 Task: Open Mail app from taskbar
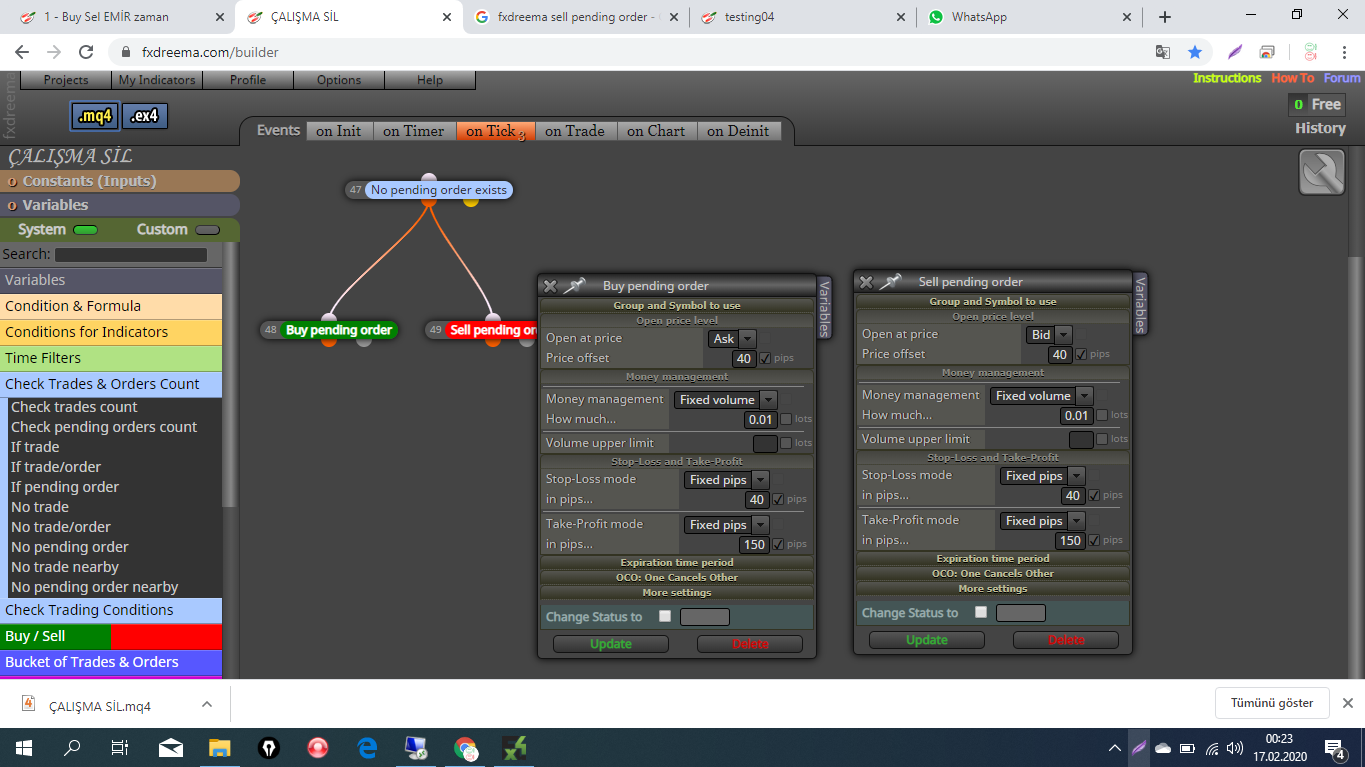coord(171,747)
